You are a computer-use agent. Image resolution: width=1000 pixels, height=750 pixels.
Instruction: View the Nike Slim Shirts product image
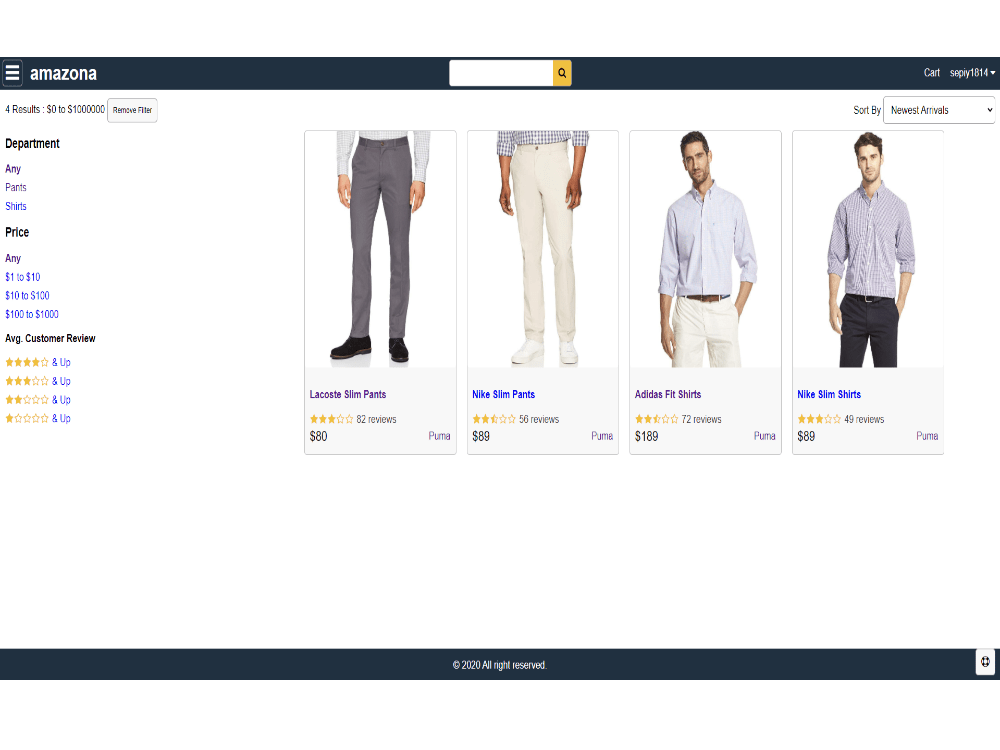(x=866, y=248)
